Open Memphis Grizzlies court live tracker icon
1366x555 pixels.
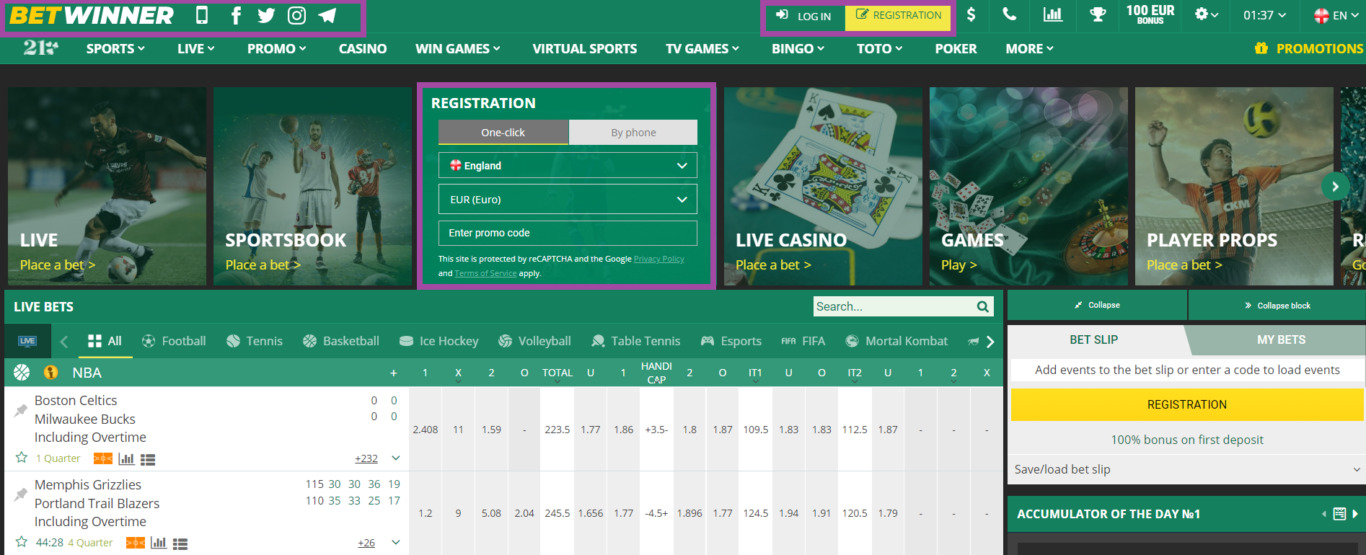[135, 543]
